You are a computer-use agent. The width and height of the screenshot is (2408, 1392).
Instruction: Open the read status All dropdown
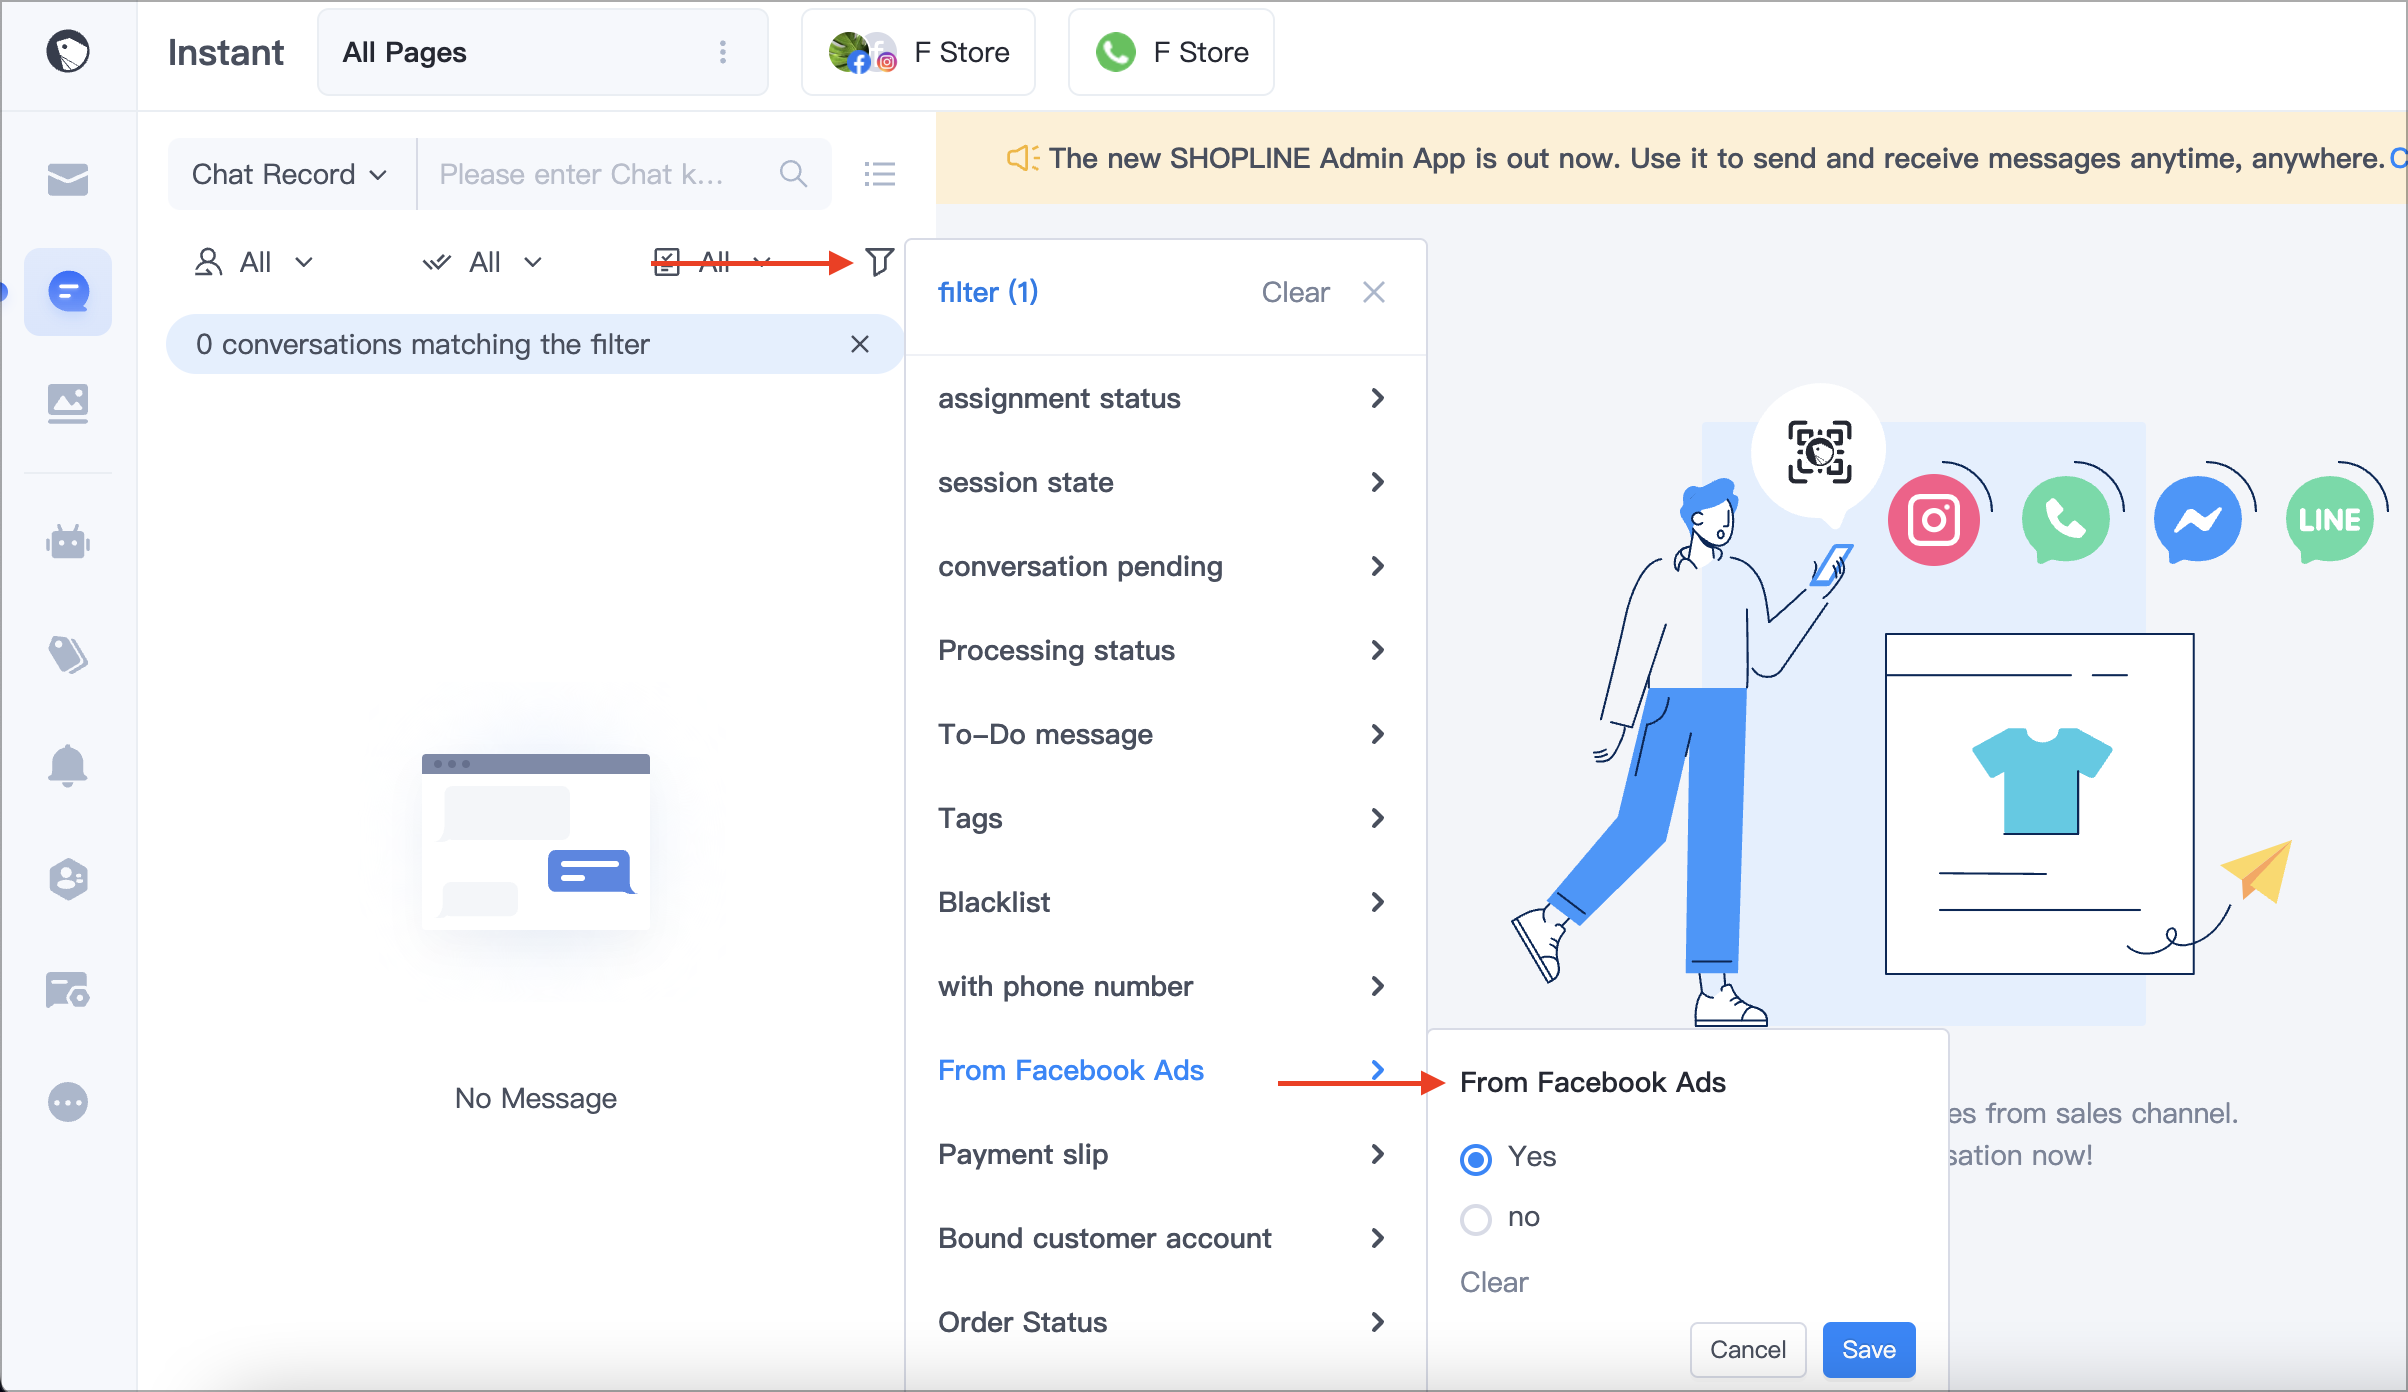pos(483,262)
